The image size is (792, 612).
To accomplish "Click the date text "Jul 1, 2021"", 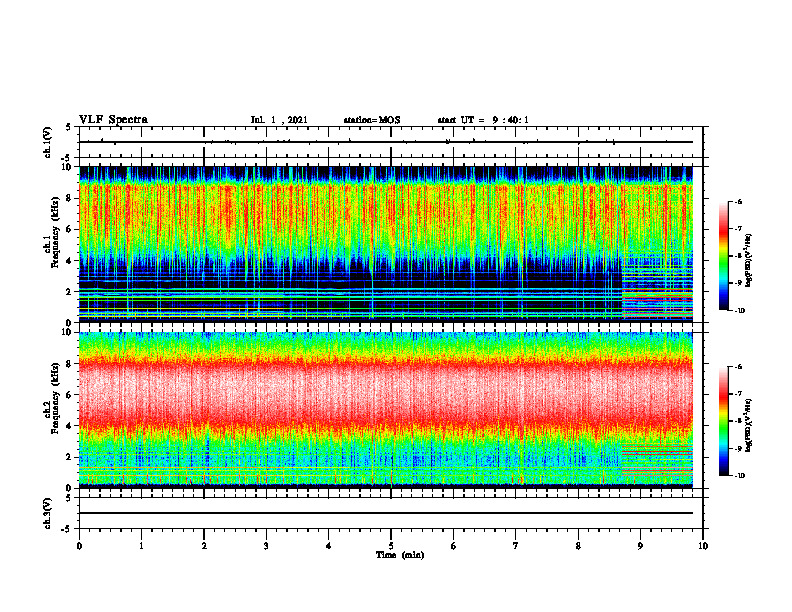I will pos(279,120).
